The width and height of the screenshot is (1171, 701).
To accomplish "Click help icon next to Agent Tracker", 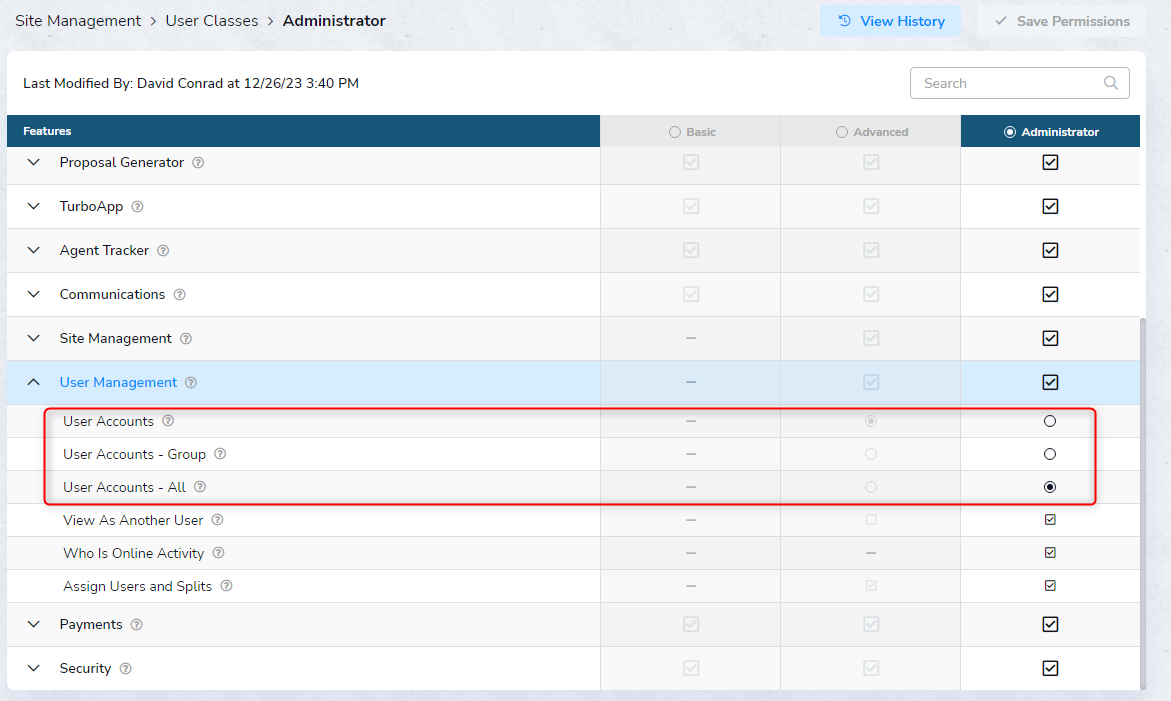I will tap(163, 251).
